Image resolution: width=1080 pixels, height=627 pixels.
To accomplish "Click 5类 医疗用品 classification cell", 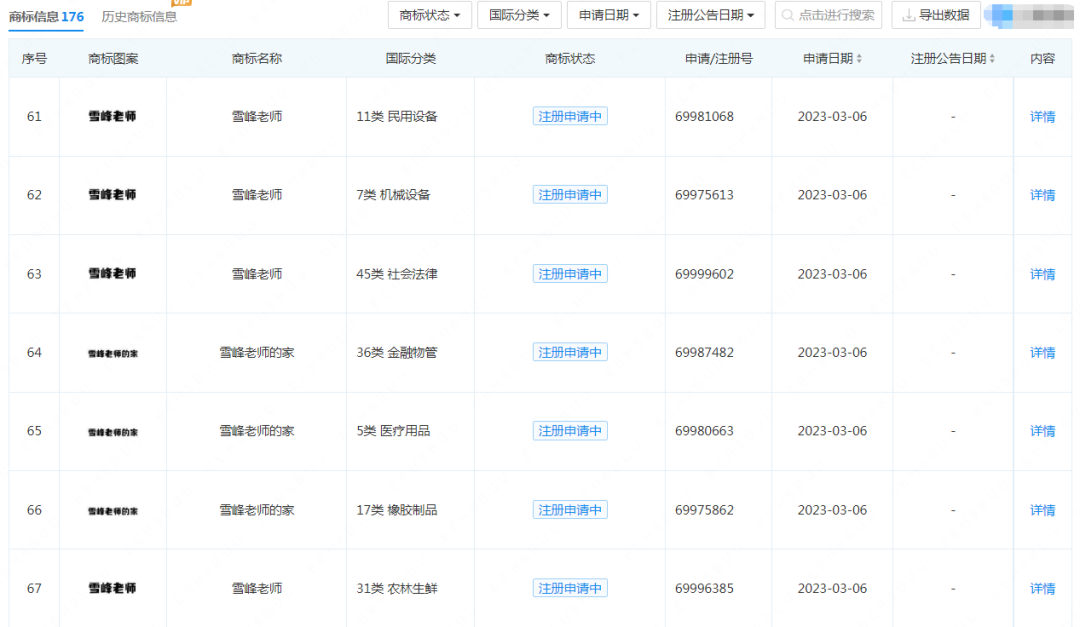I will pos(393,431).
